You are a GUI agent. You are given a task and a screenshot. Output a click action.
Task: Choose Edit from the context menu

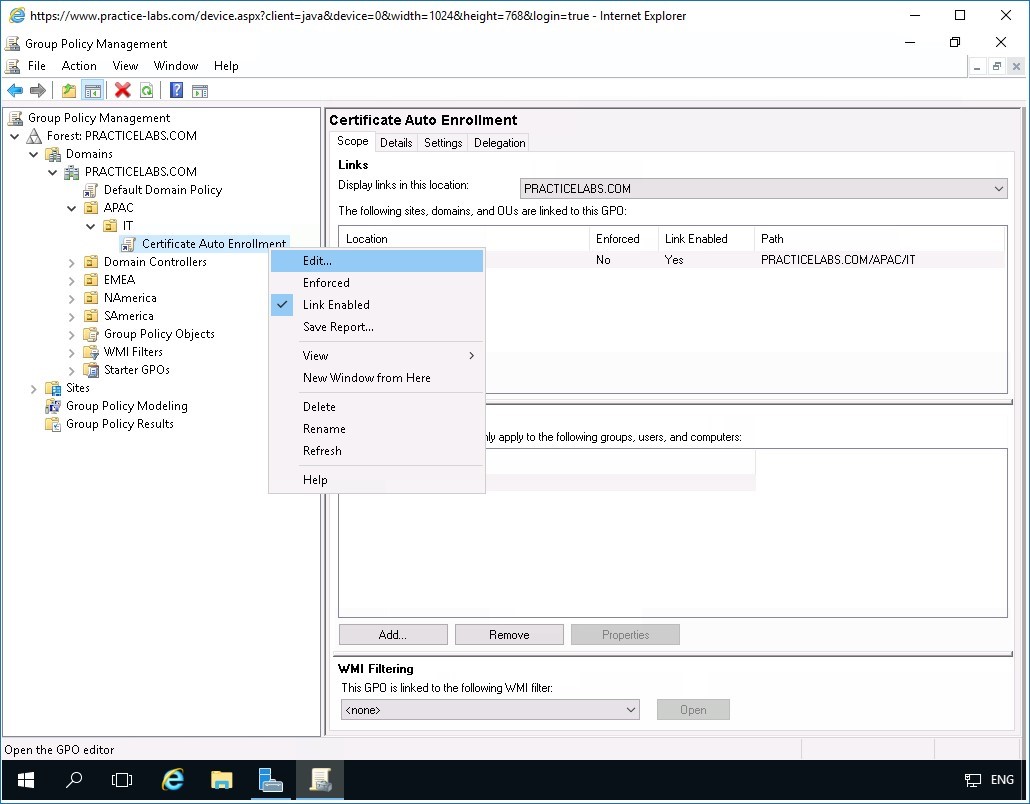[x=318, y=260]
